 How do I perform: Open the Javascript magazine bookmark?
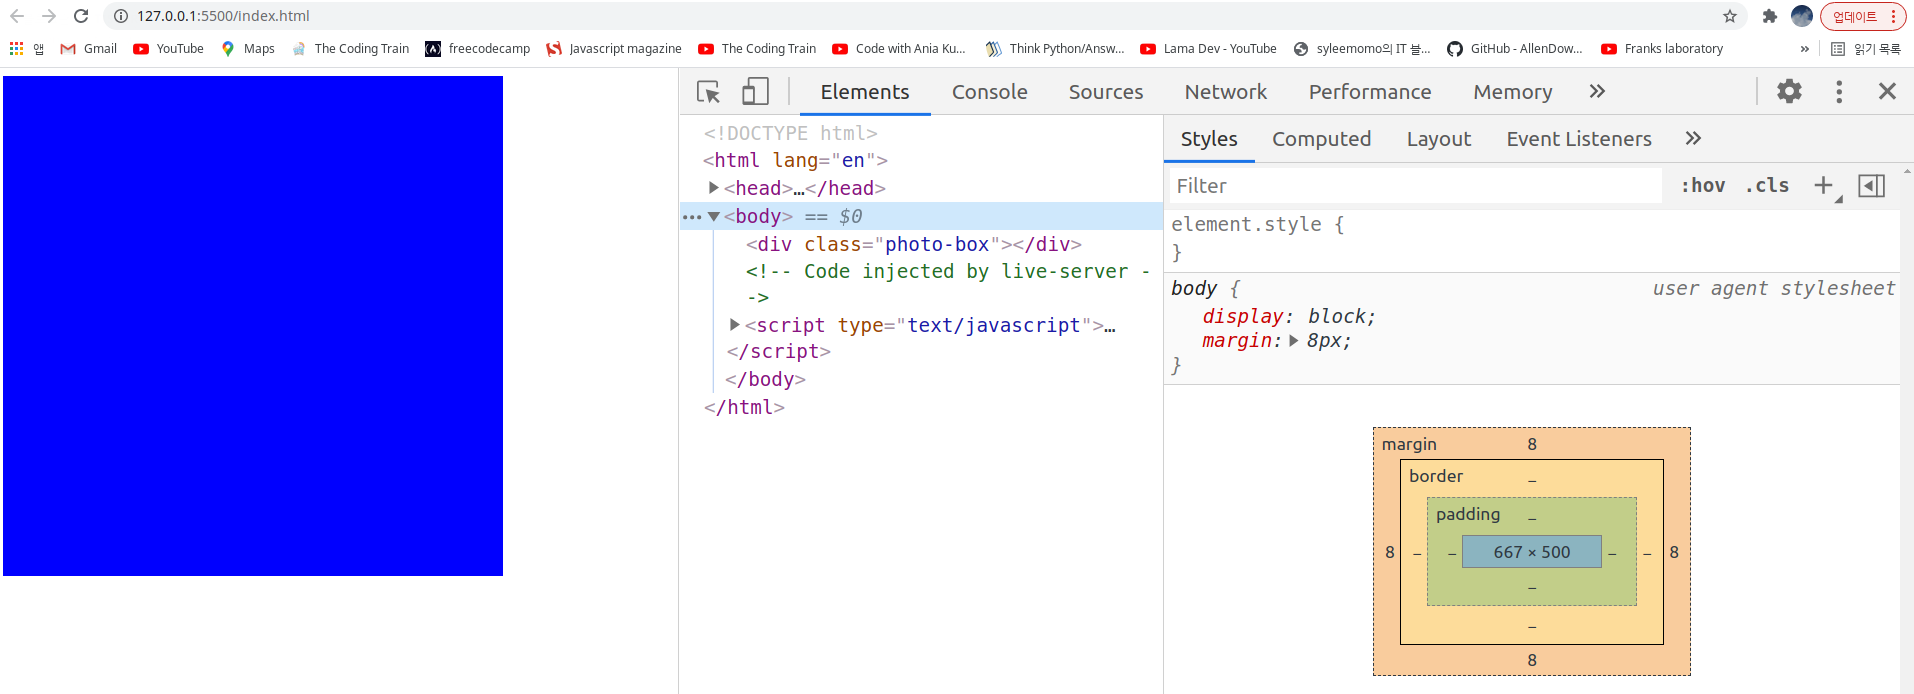(613, 48)
